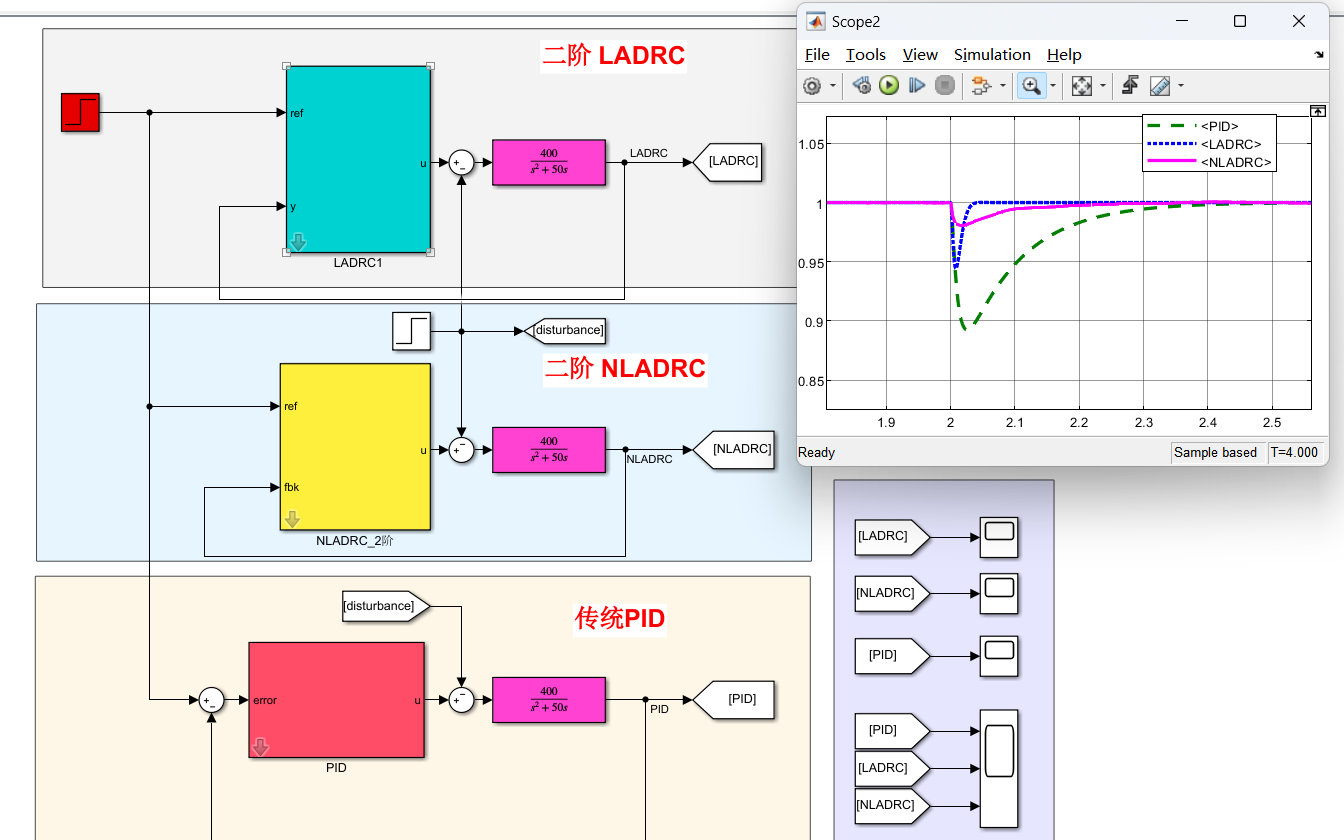
Task: Click the transfer function block in NLADRC loop
Action: click(549, 450)
